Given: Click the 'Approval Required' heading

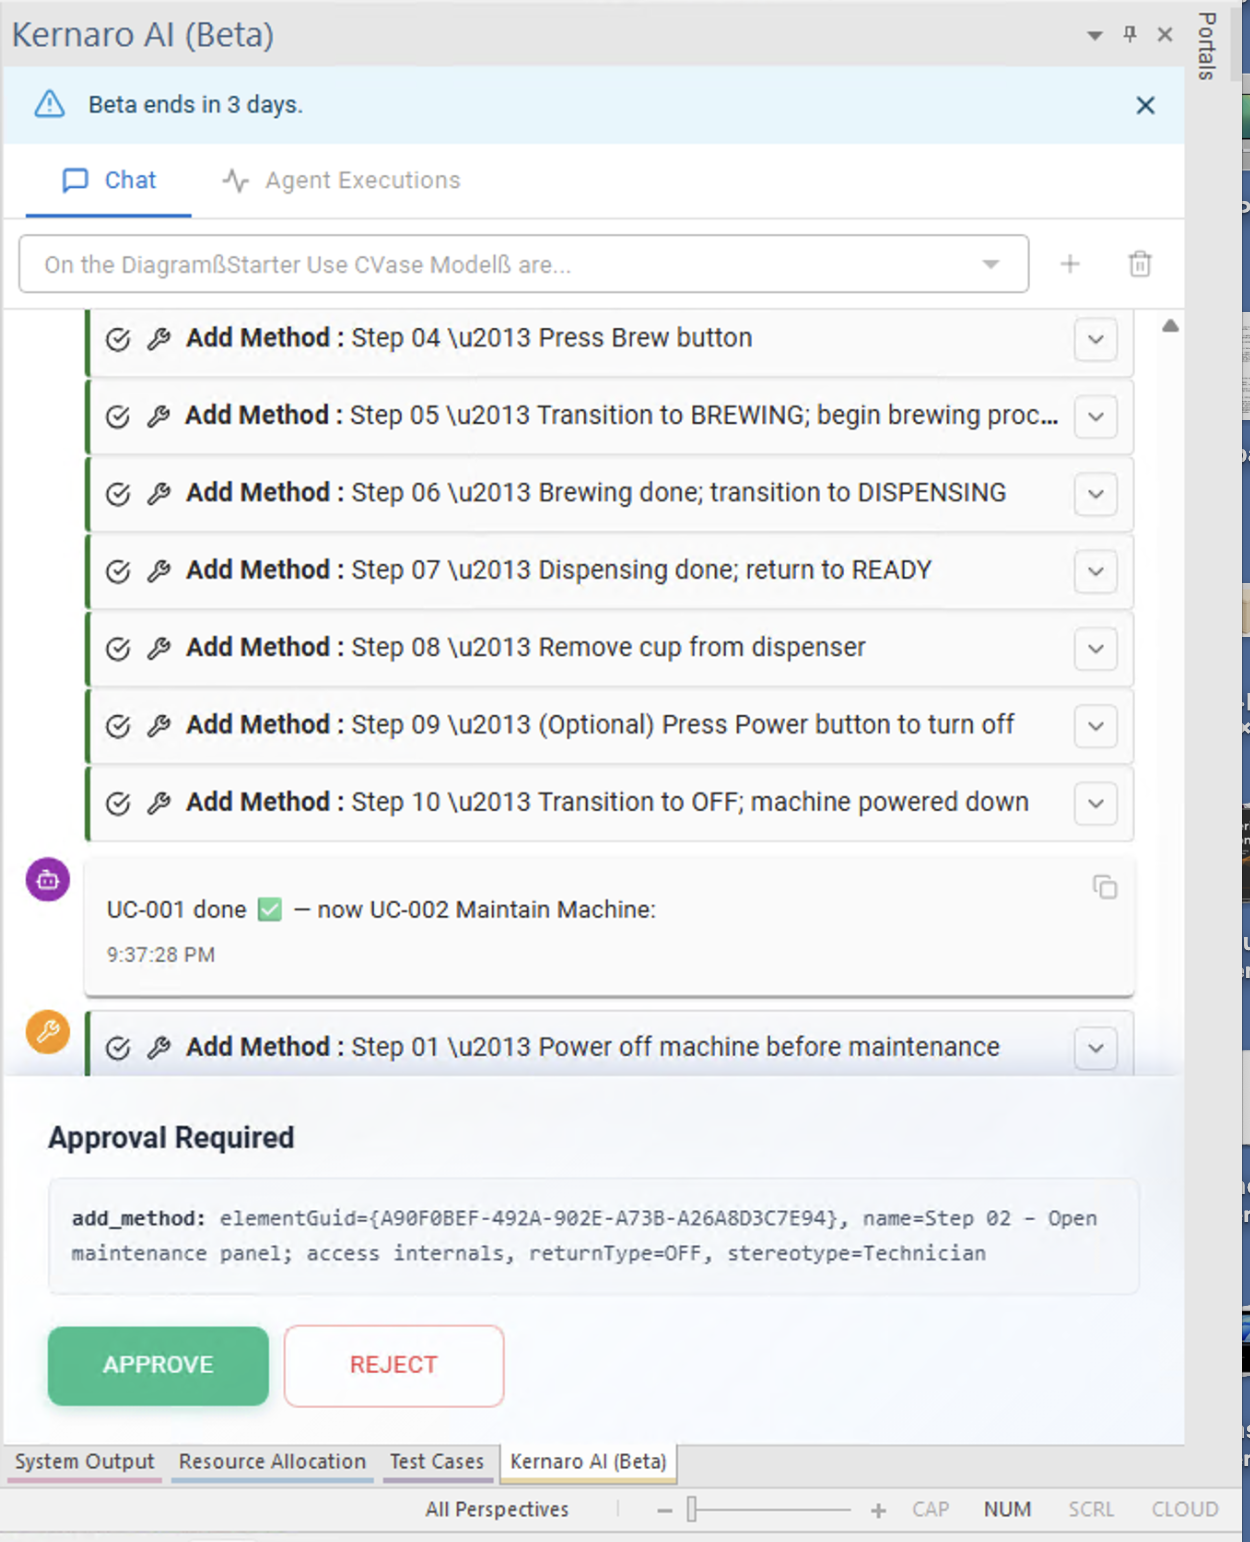Looking at the screenshot, I should point(171,1138).
